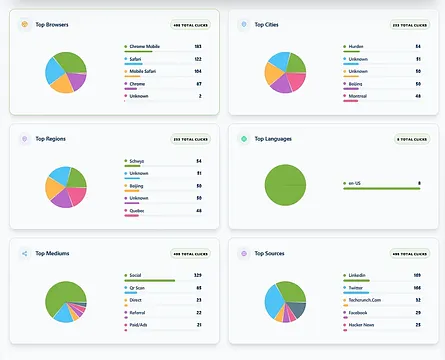Click total clicks badge in Top Sources card
Image resolution: width=445 pixels, height=360 pixels.
pos(410,254)
